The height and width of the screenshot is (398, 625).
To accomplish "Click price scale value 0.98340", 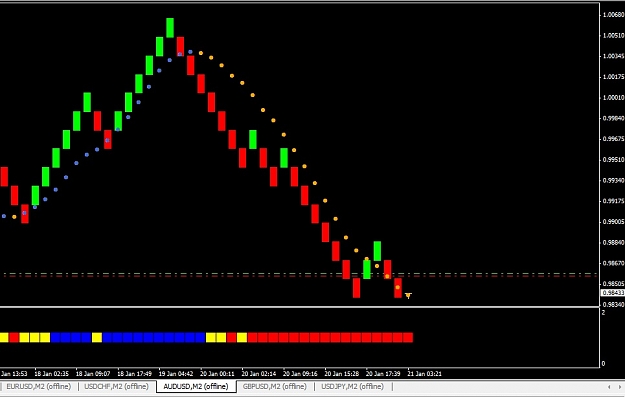I will point(613,305).
